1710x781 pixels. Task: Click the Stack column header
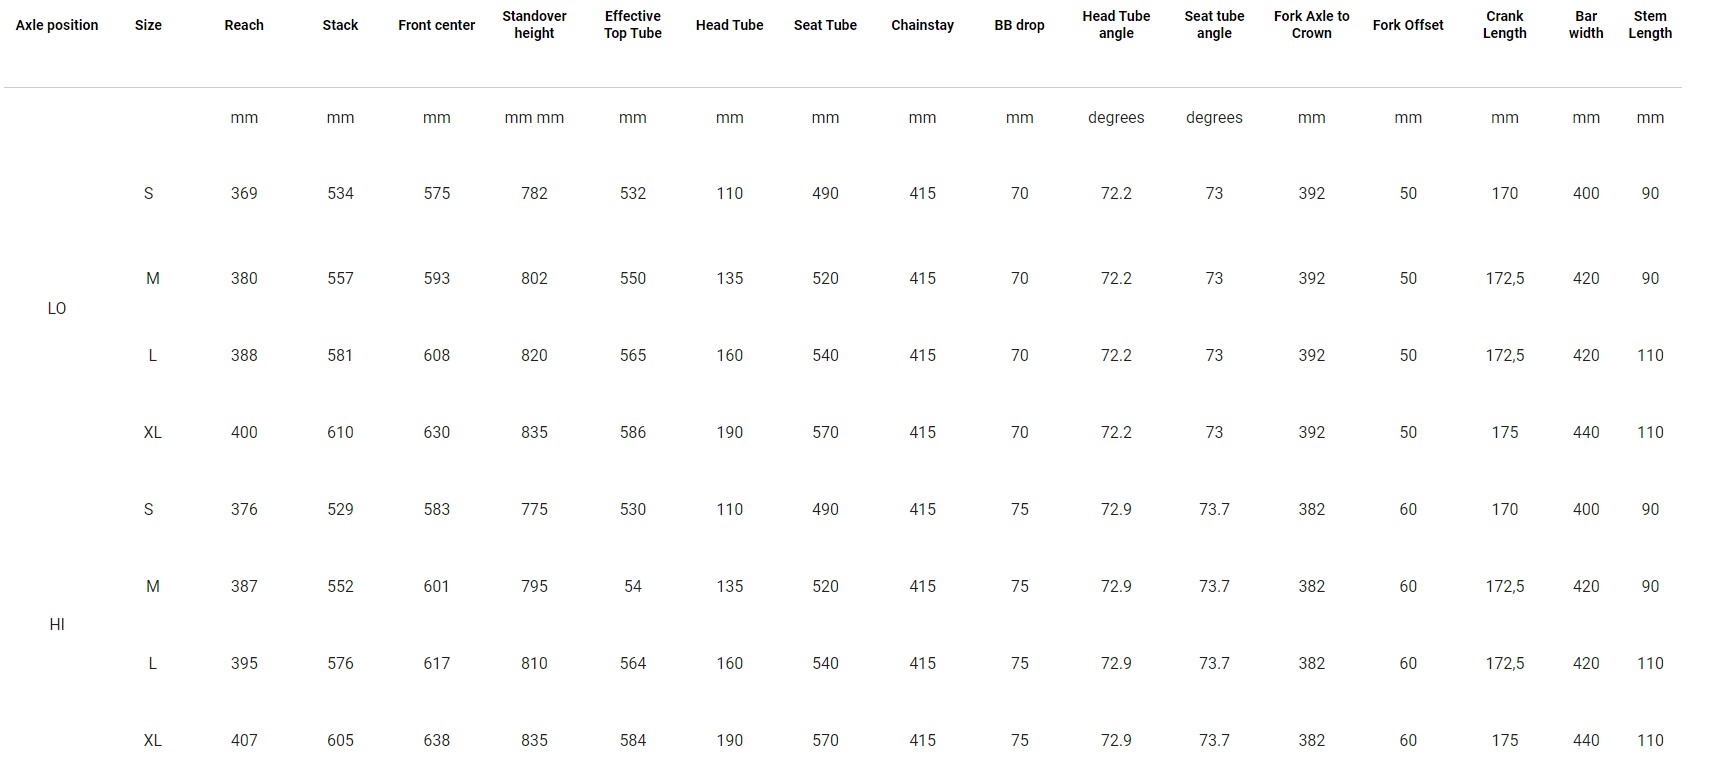pos(340,25)
